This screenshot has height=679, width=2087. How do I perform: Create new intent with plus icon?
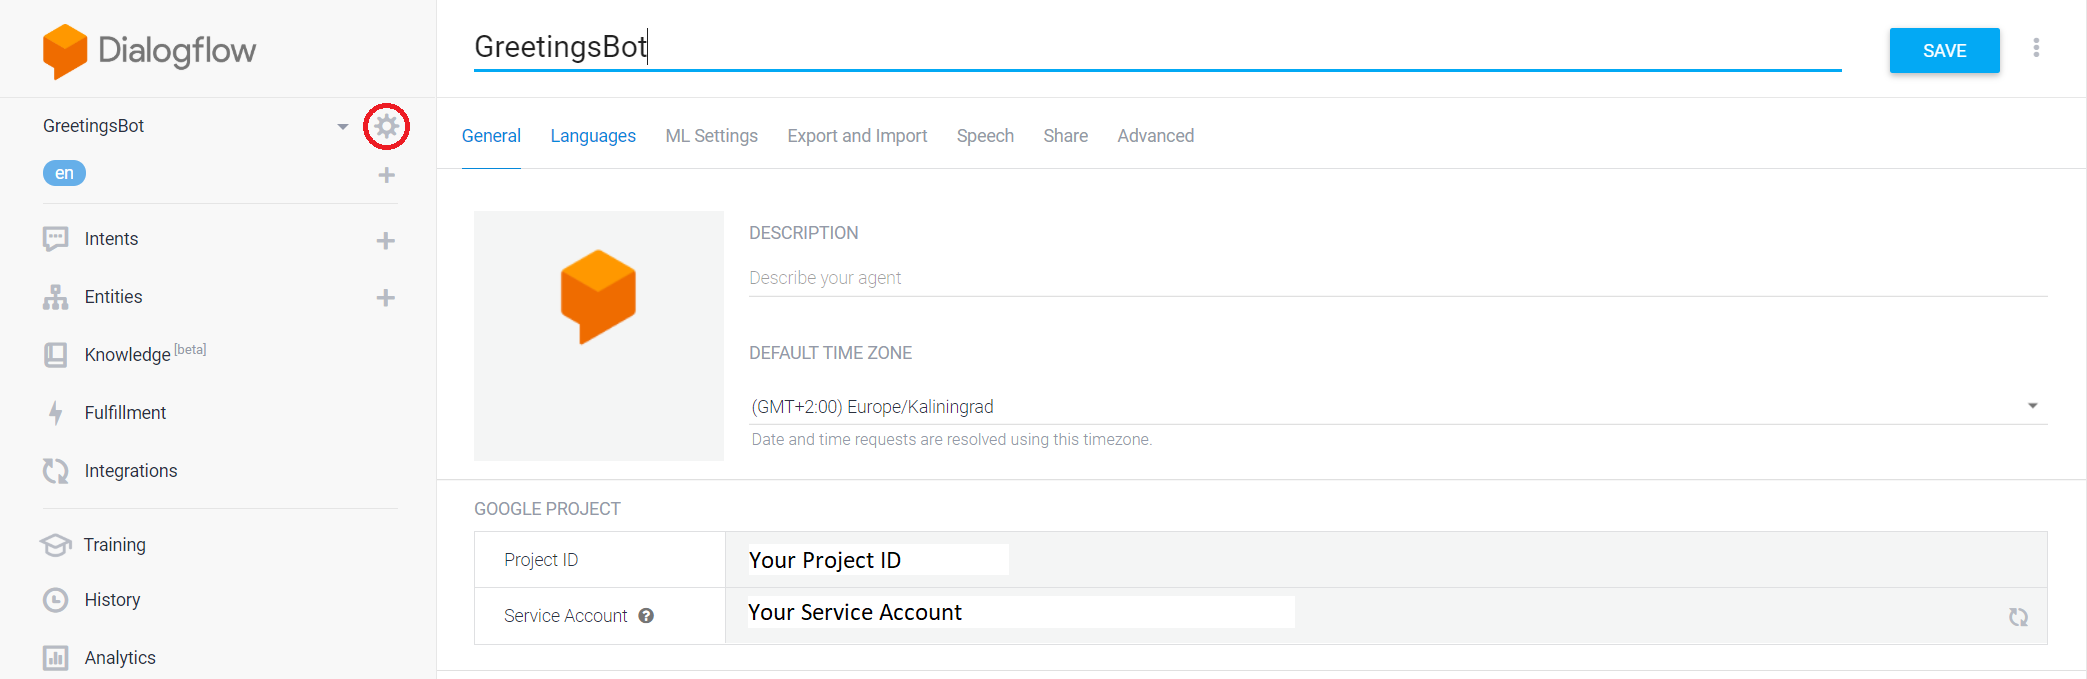[385, 240]
